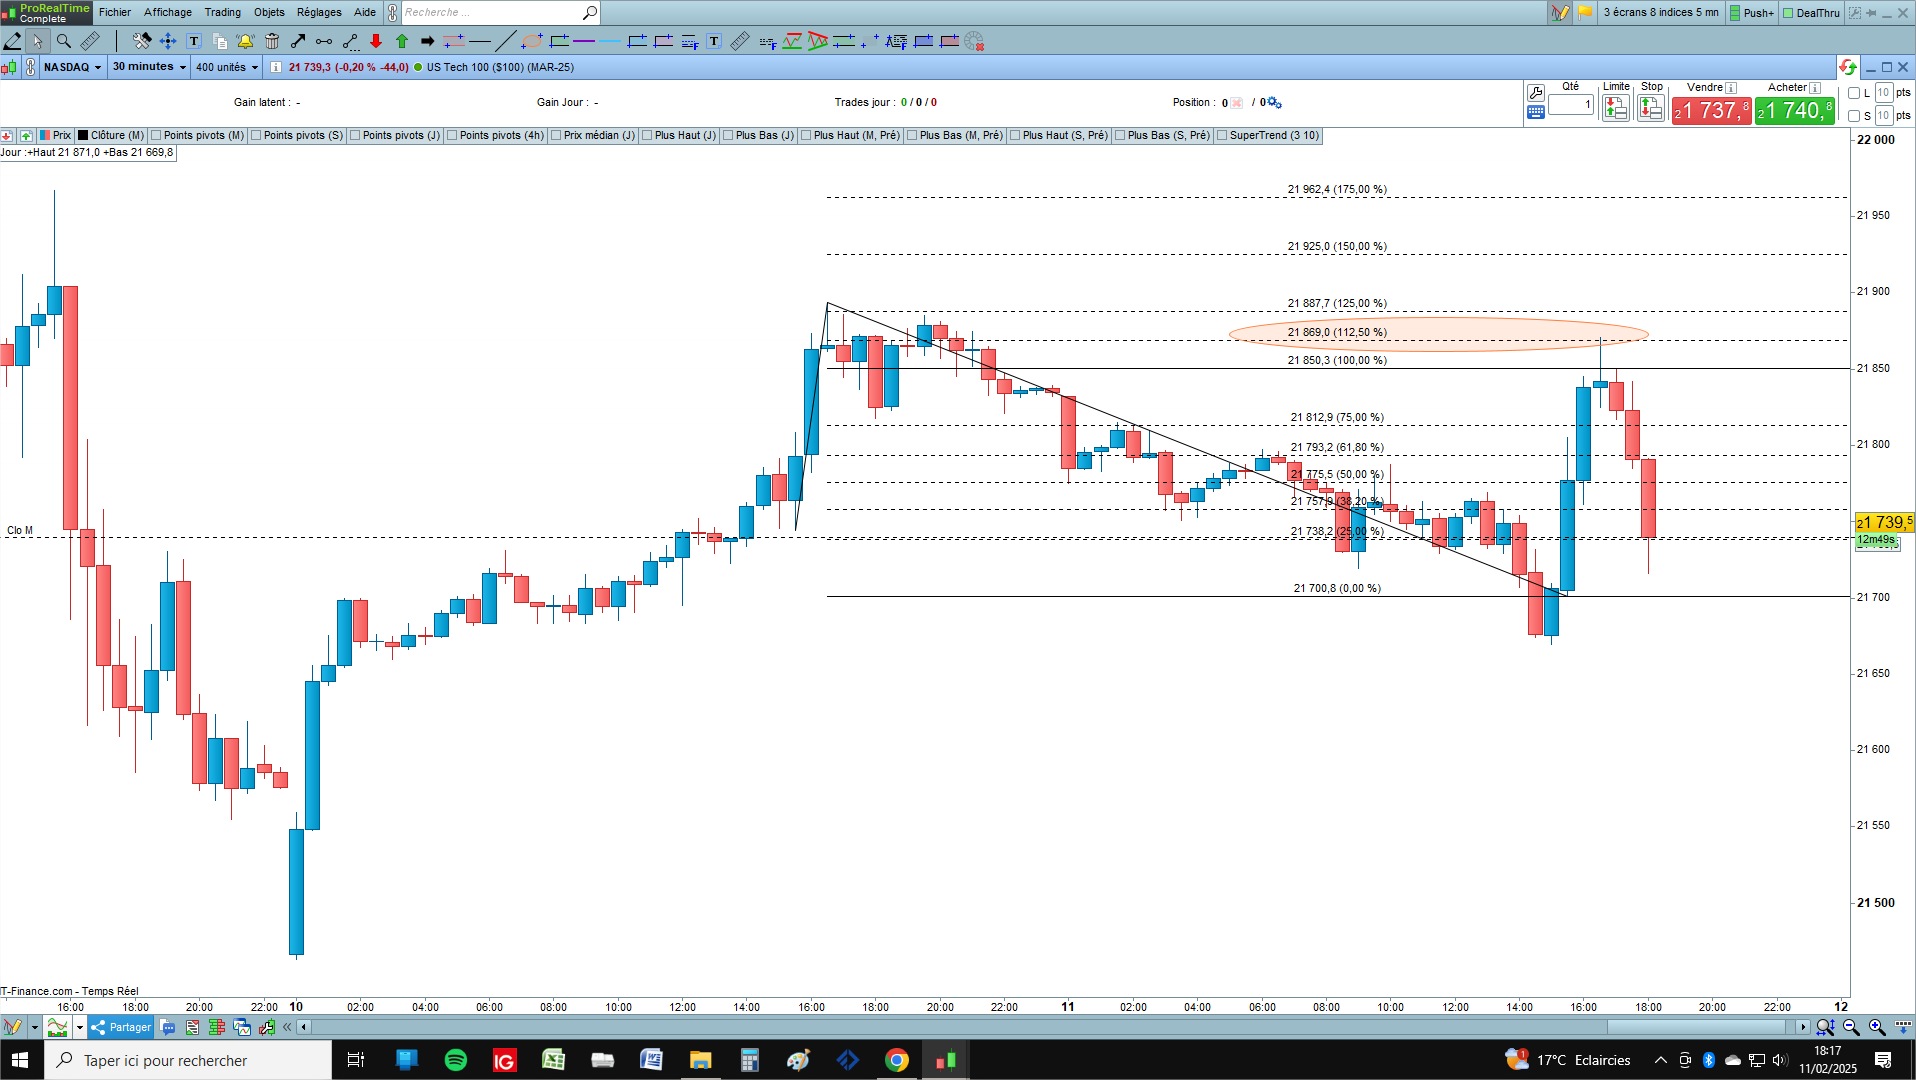Zoom out horizontally on the chart
Screen dimensions: 1916x1080
pos(1851,1027)
